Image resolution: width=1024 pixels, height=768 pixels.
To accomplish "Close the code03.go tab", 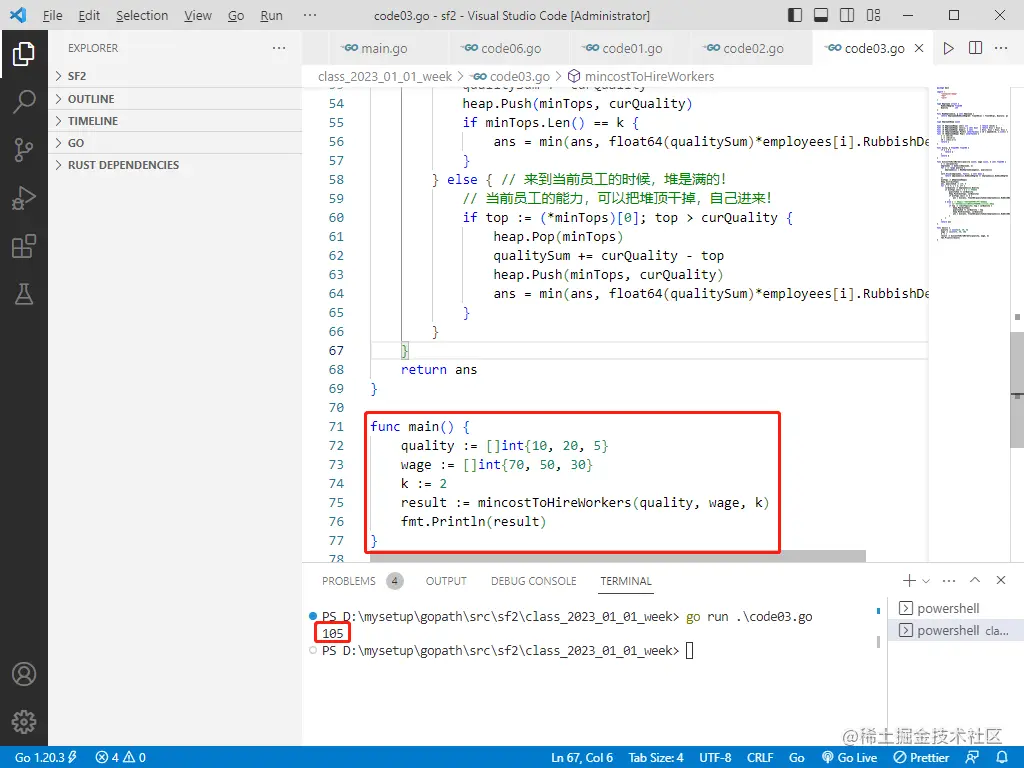I will click(919, 48).
